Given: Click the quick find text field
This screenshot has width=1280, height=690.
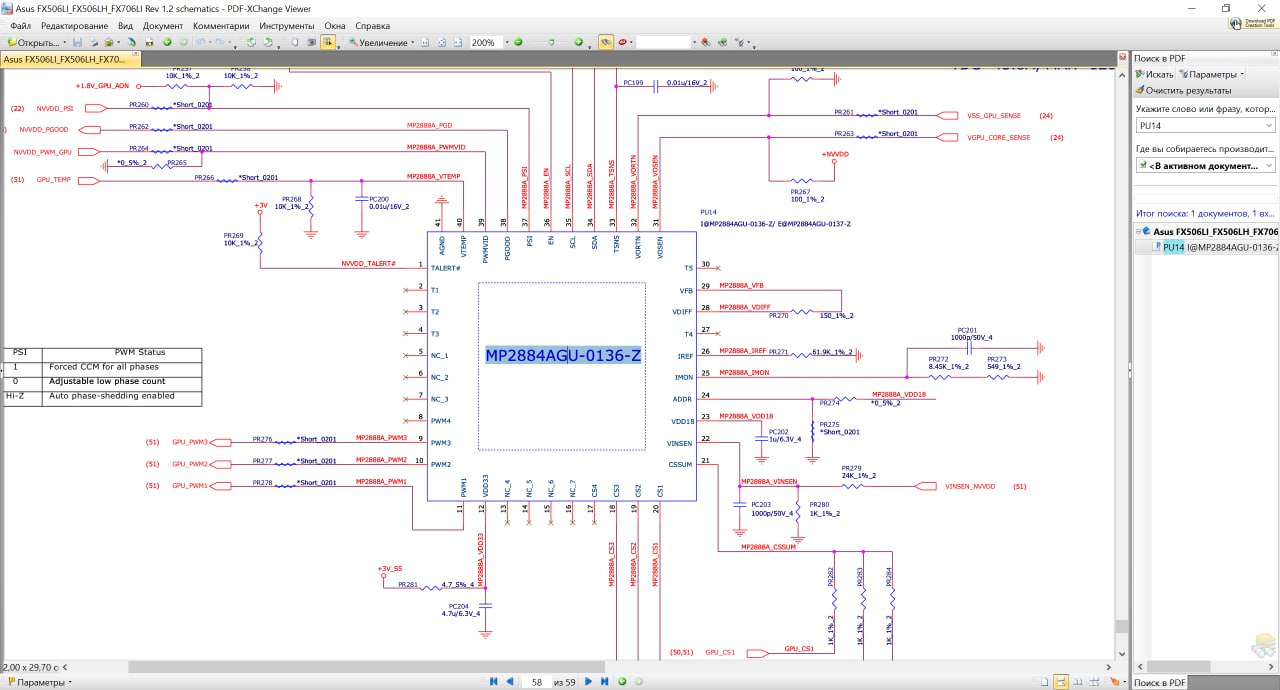Looking at the screenshot, I should [x=664, y=43].
